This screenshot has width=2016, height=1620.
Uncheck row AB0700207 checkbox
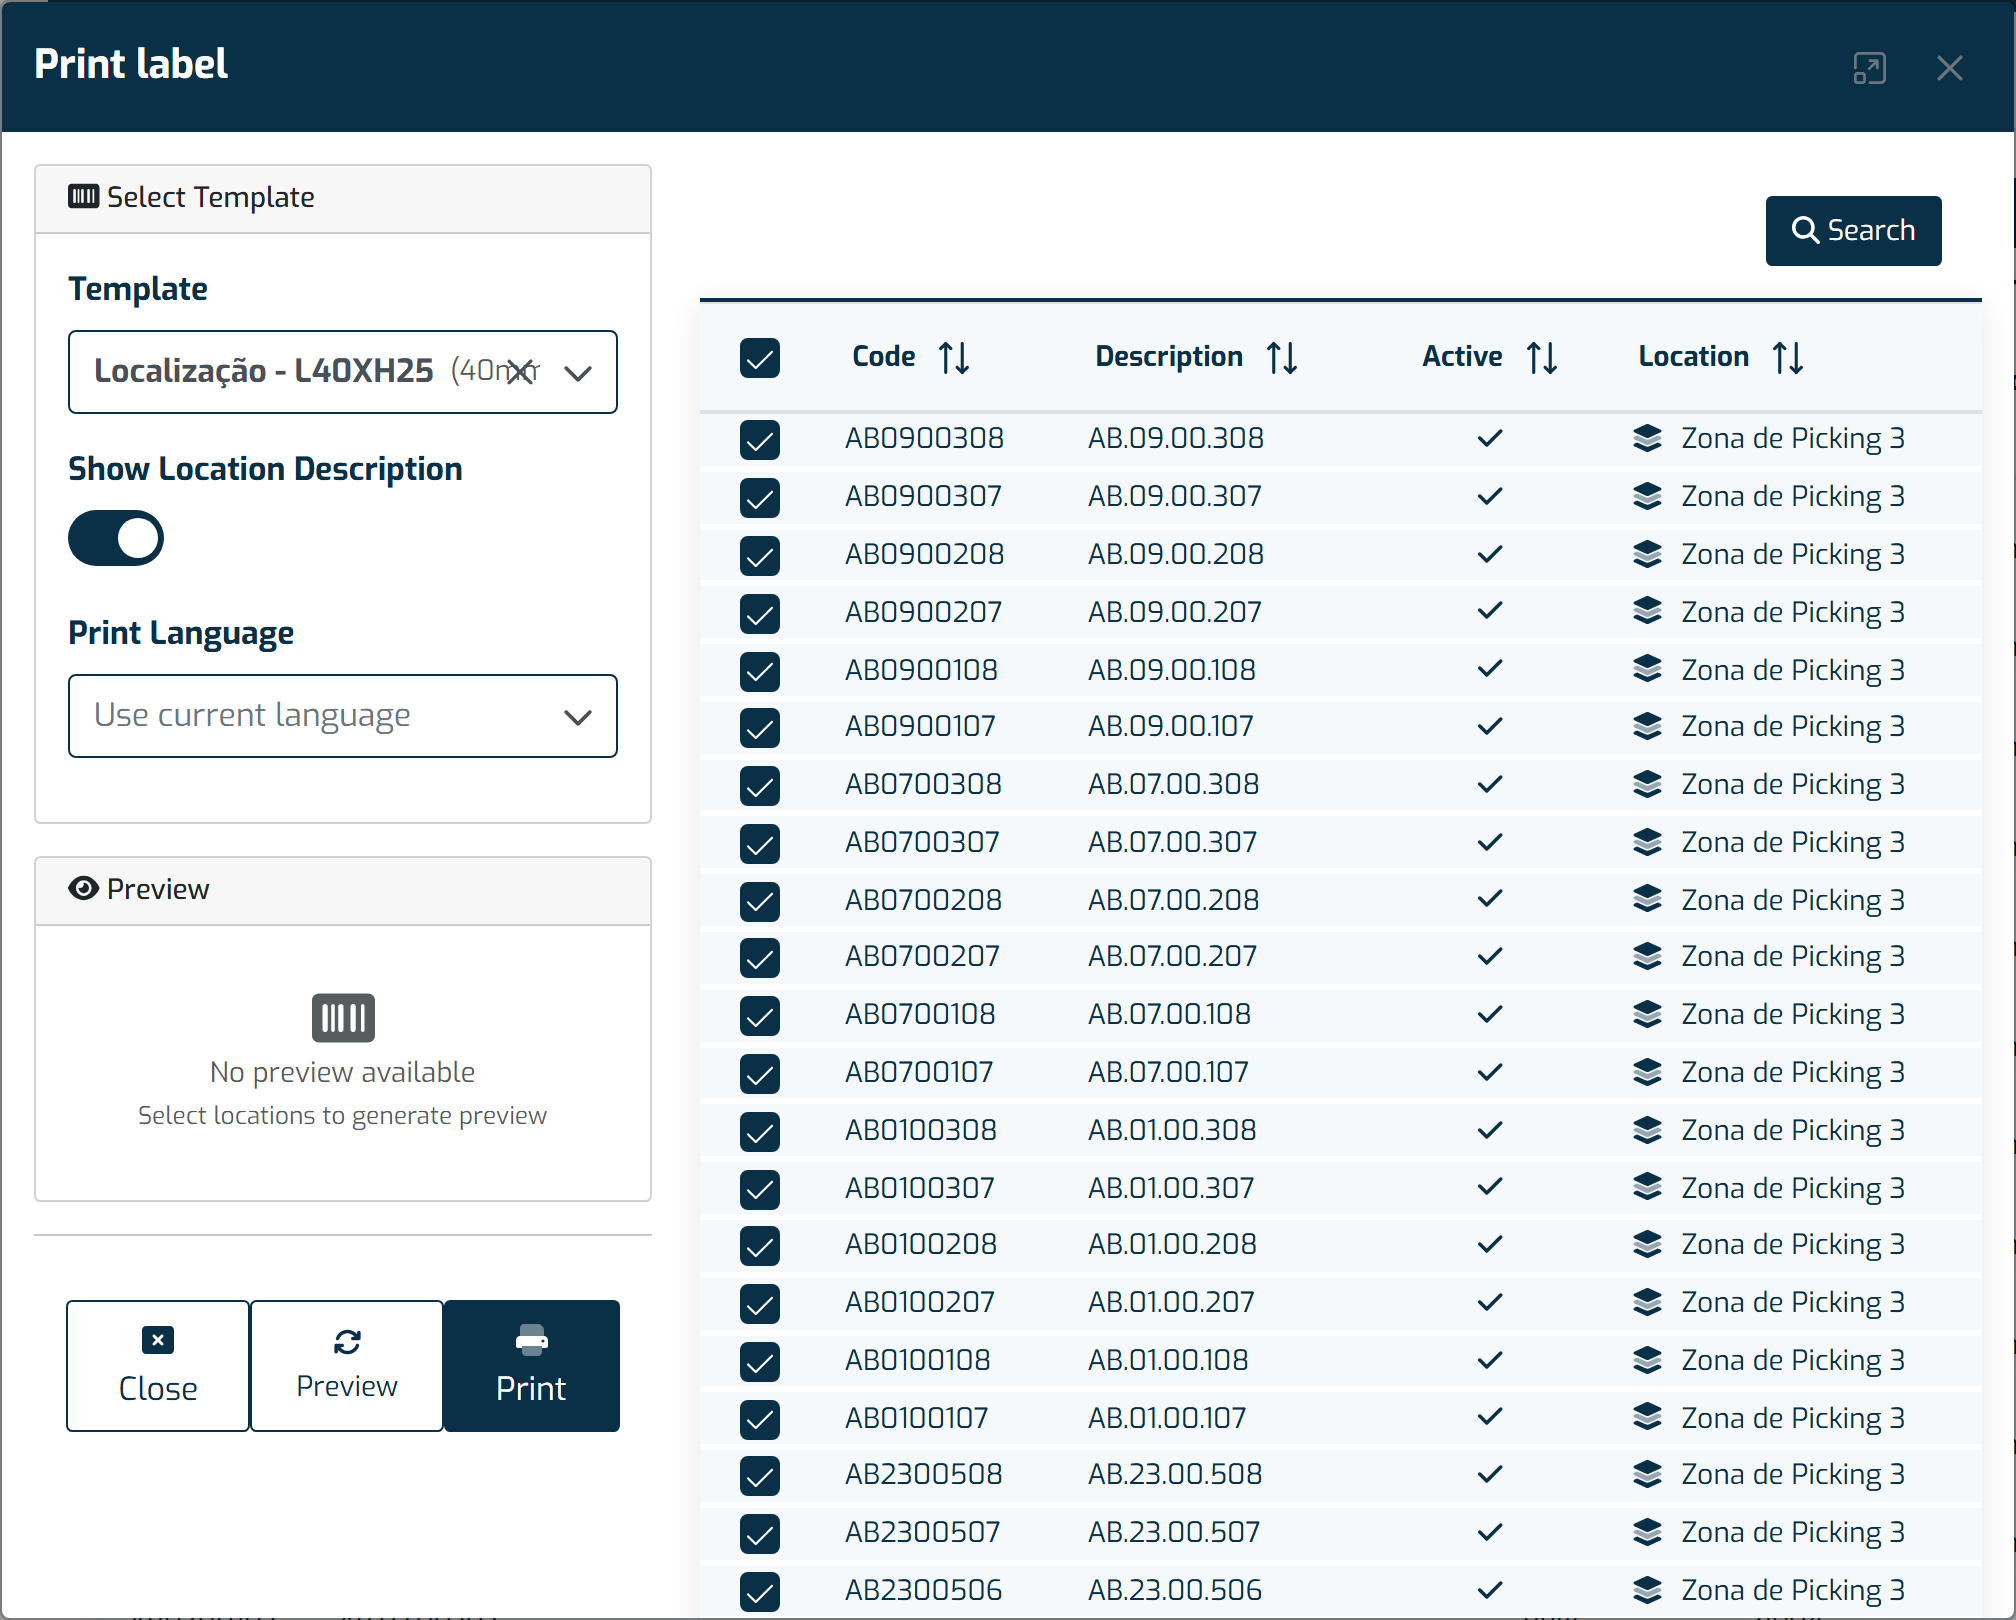(760, 958)
